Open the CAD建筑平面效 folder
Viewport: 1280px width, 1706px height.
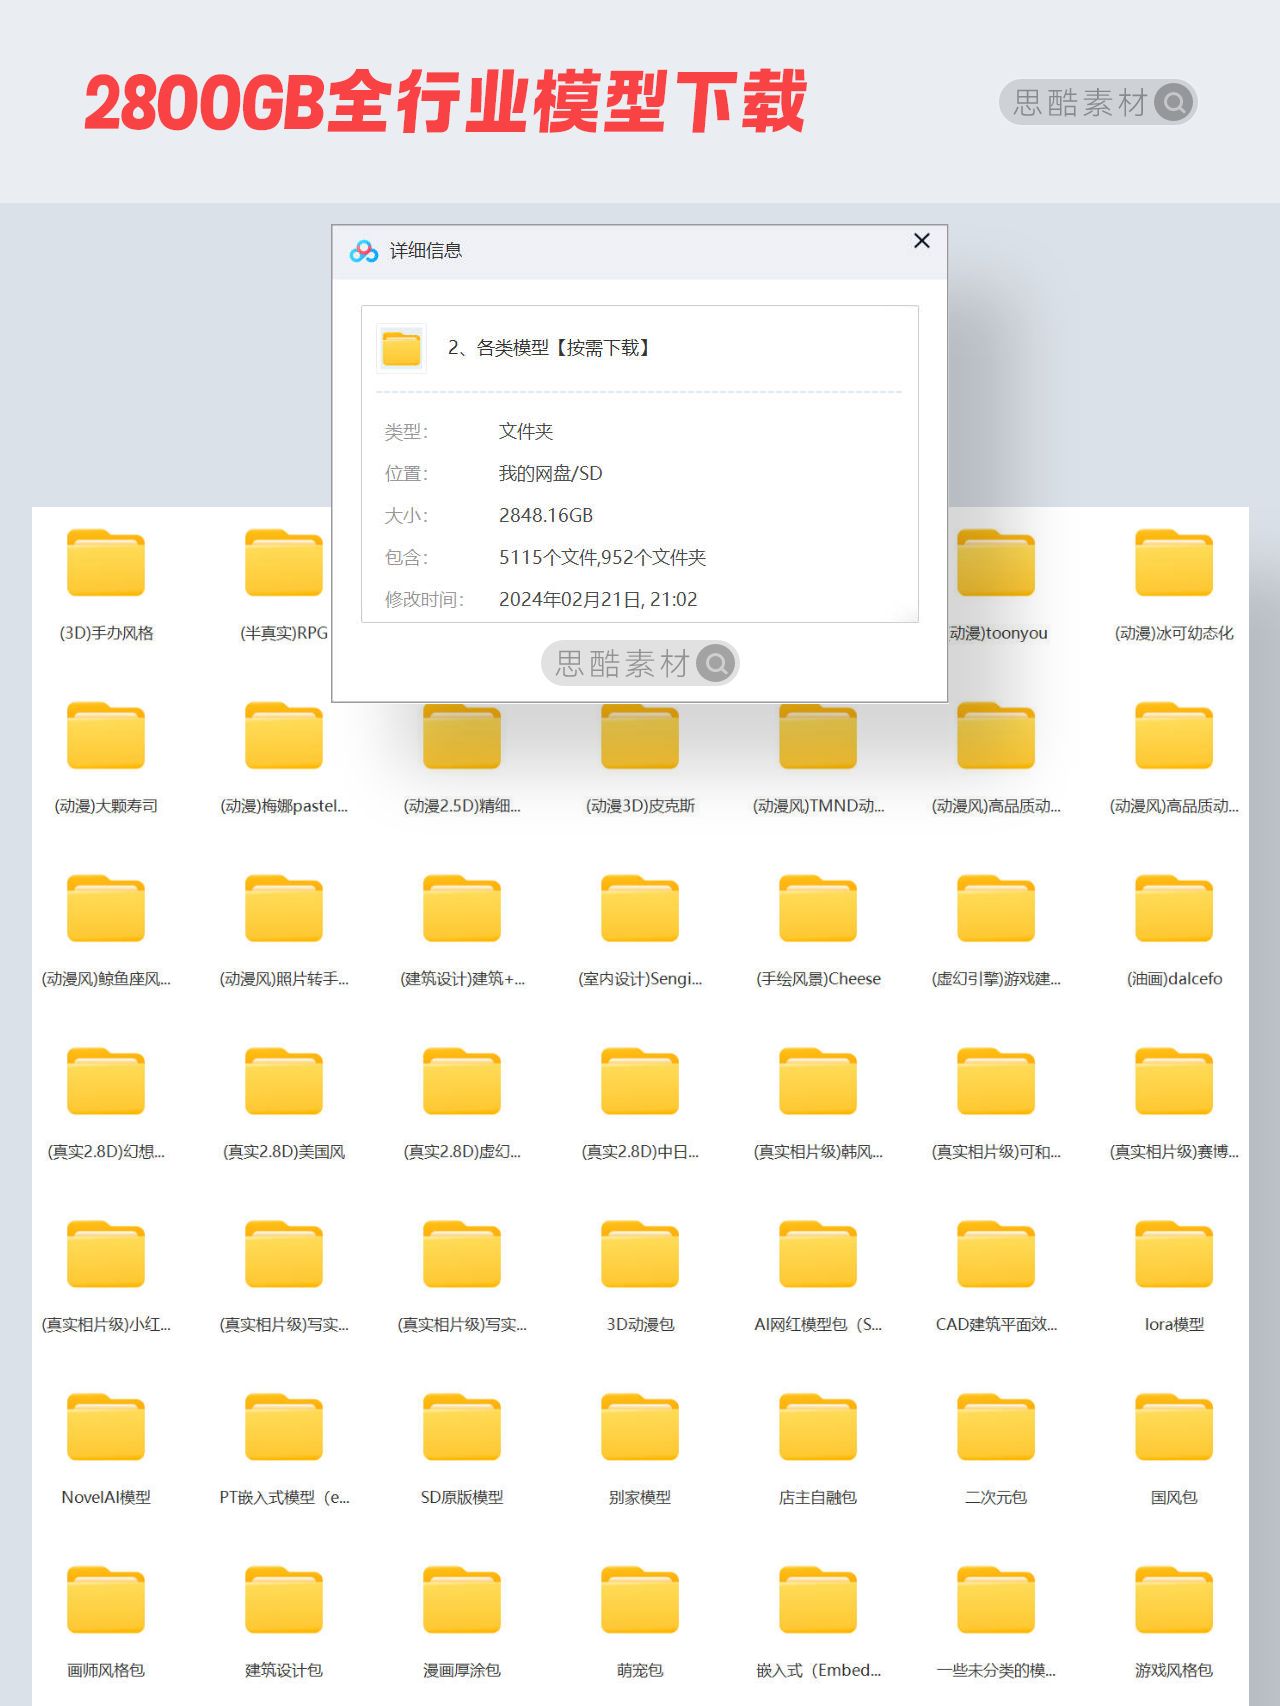point(996,1254)
